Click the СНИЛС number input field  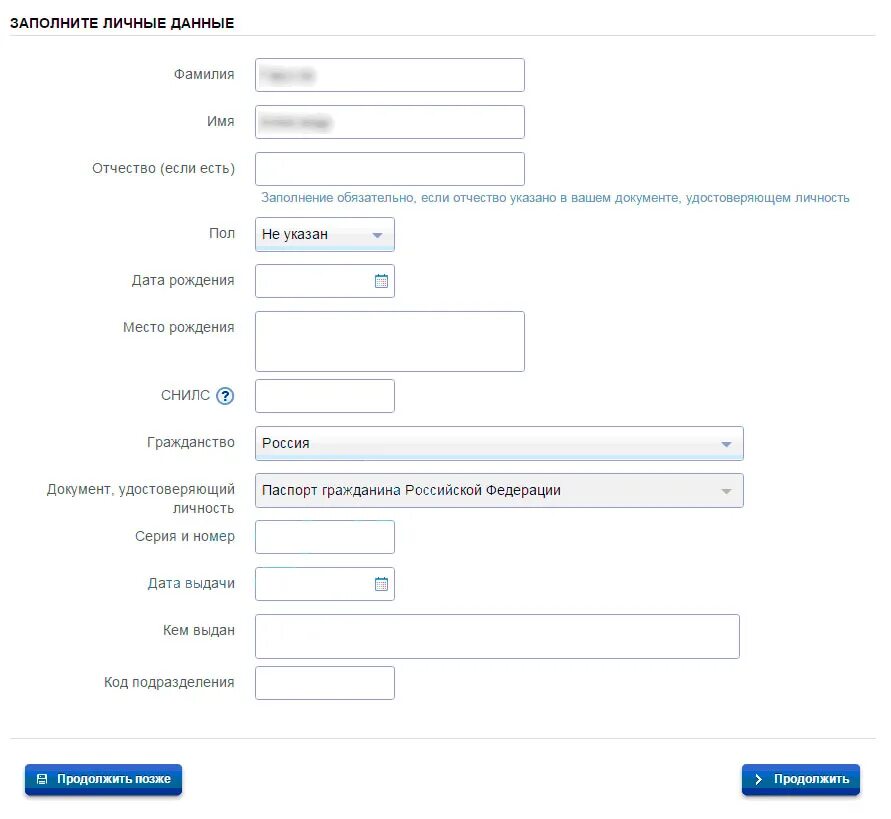click(324, 396)
